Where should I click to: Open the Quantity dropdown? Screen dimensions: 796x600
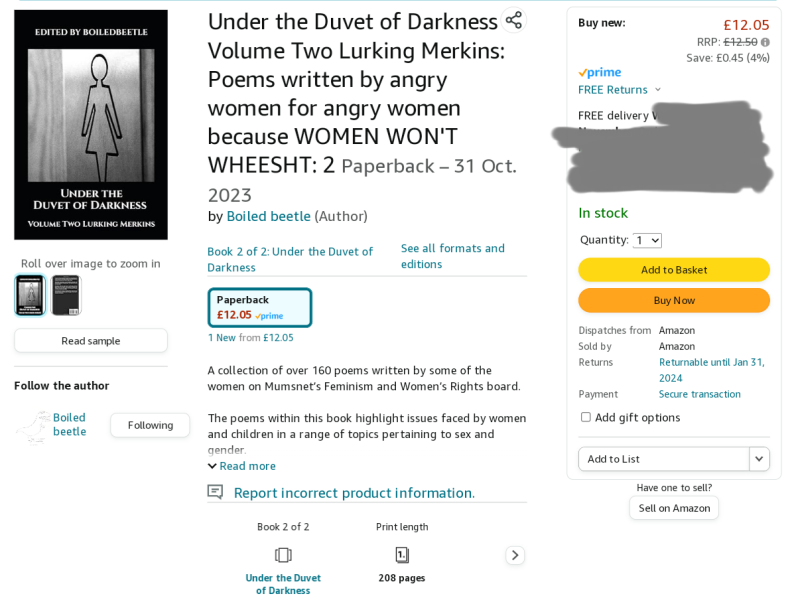pyautogui.click(x=647, y=240)
